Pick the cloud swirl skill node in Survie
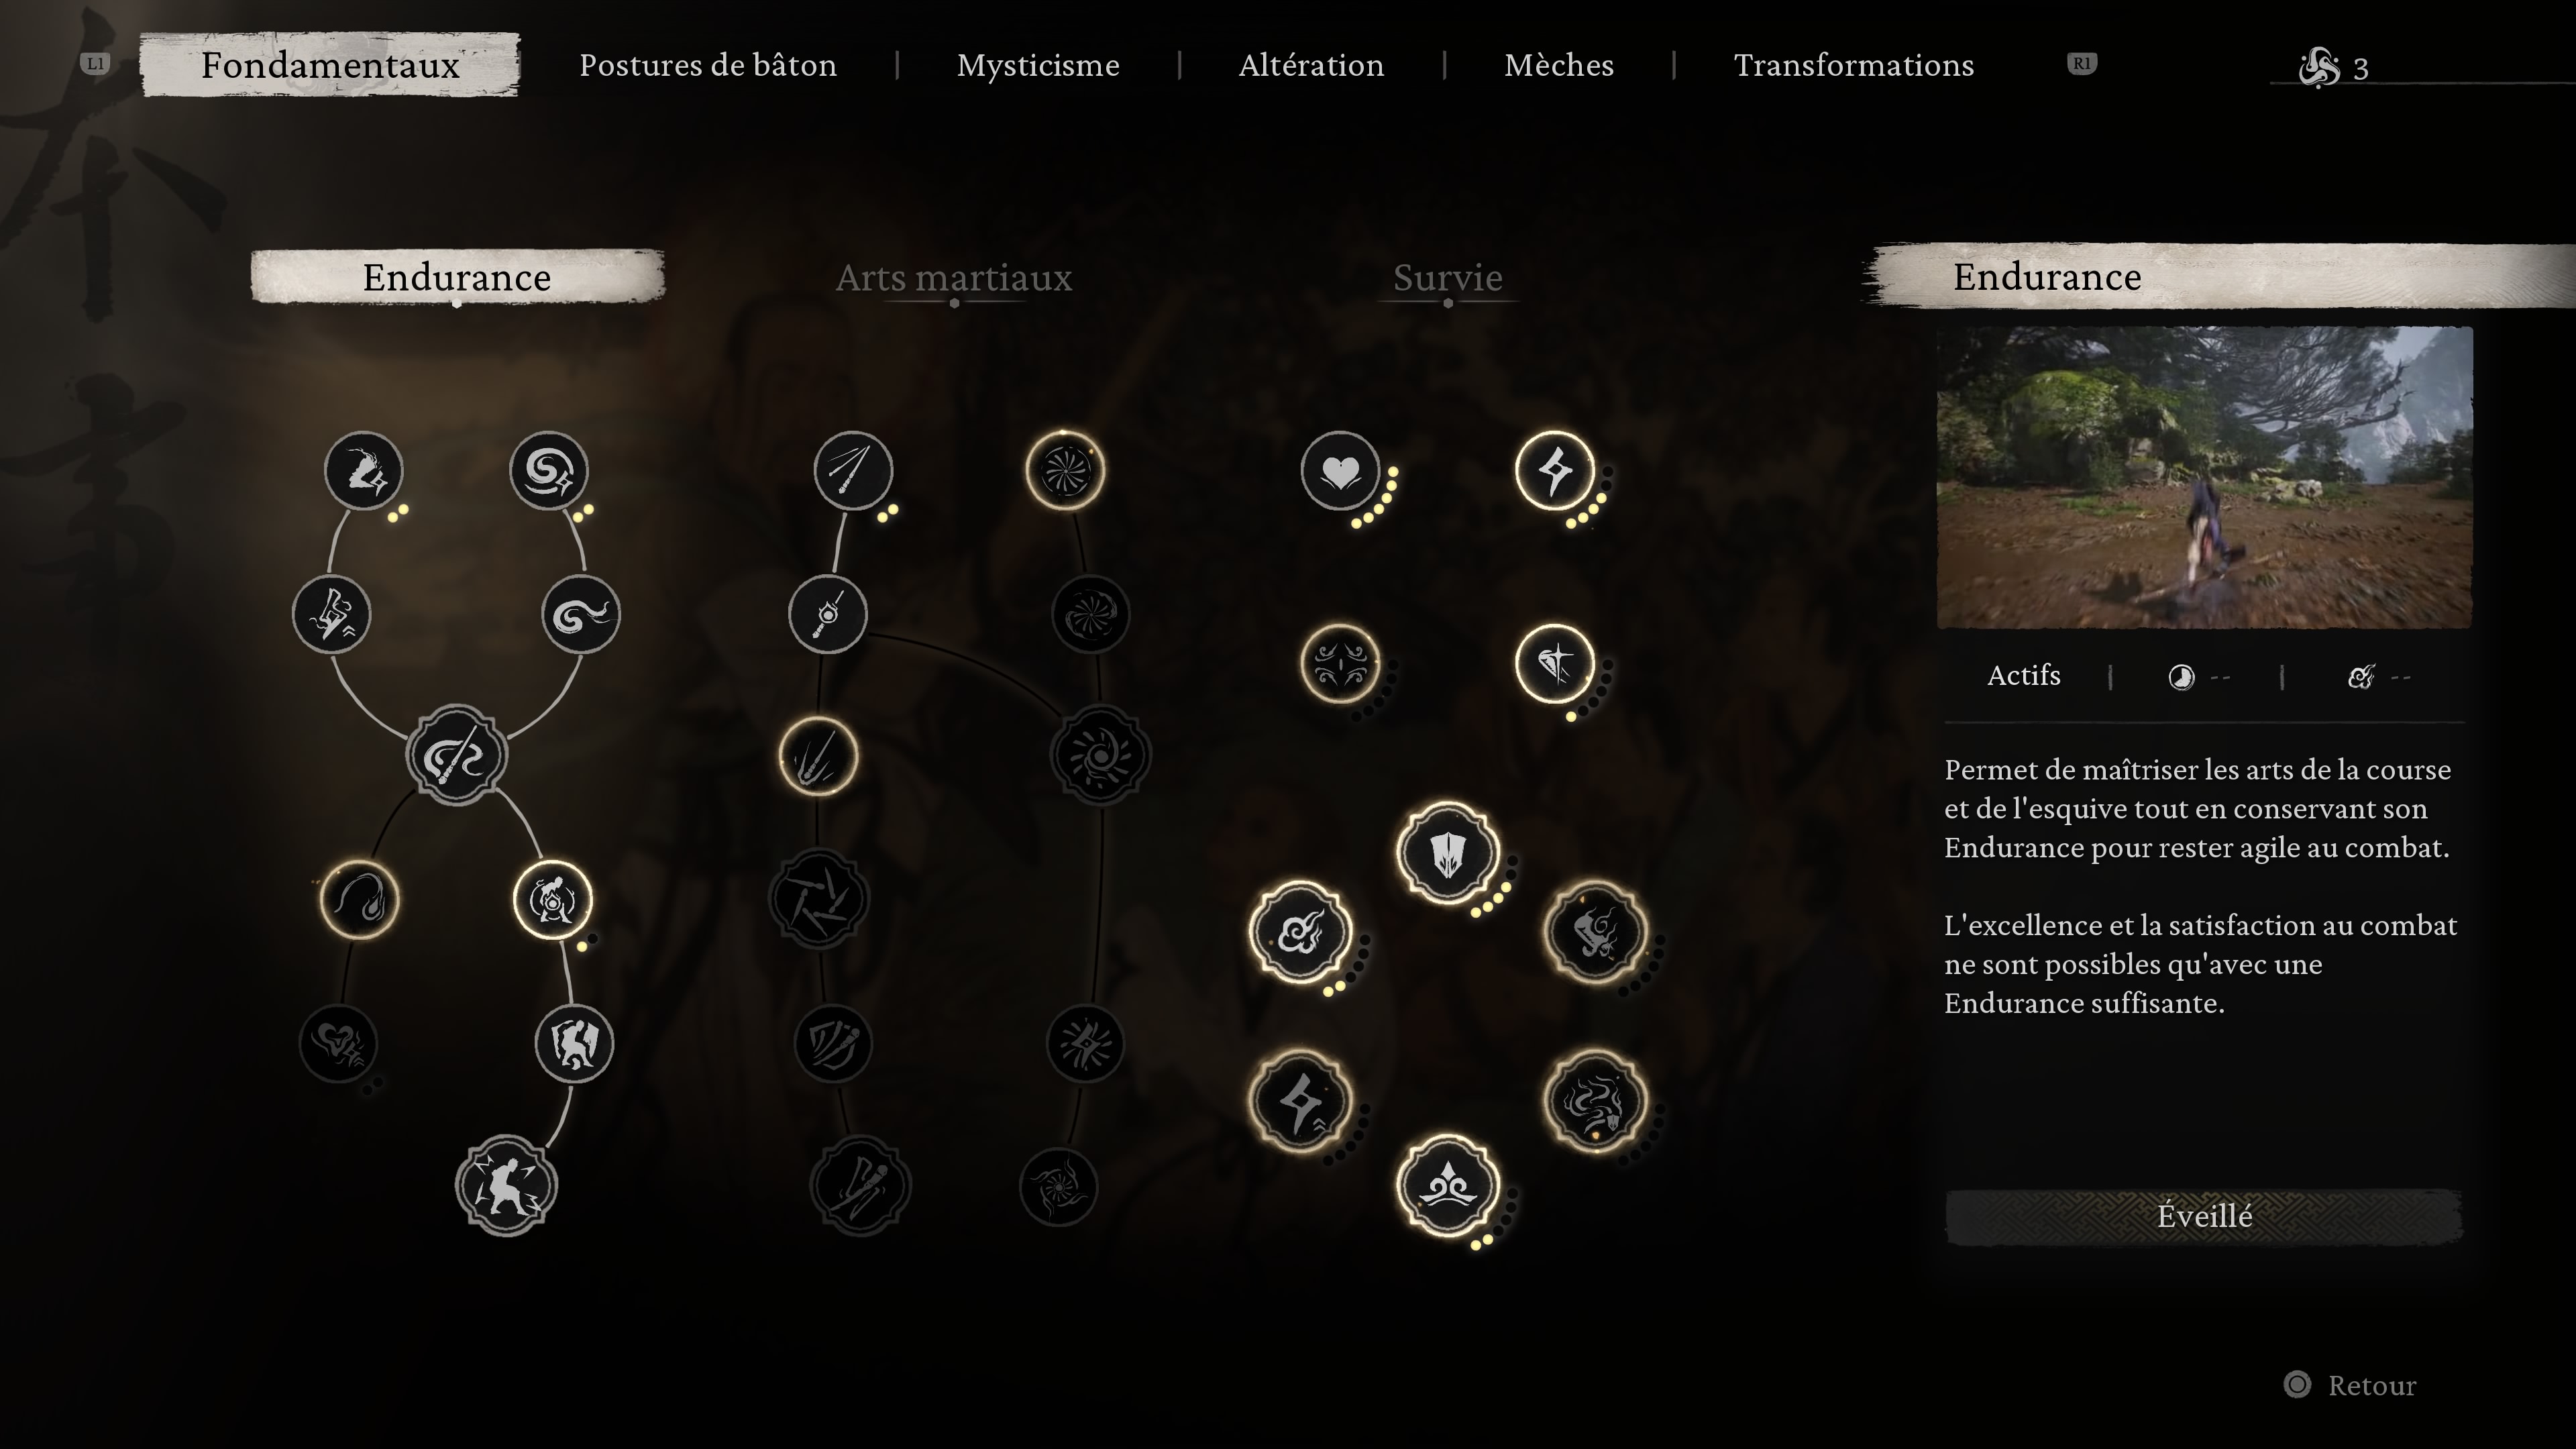2576x1449 pixels. (1300, 932)
